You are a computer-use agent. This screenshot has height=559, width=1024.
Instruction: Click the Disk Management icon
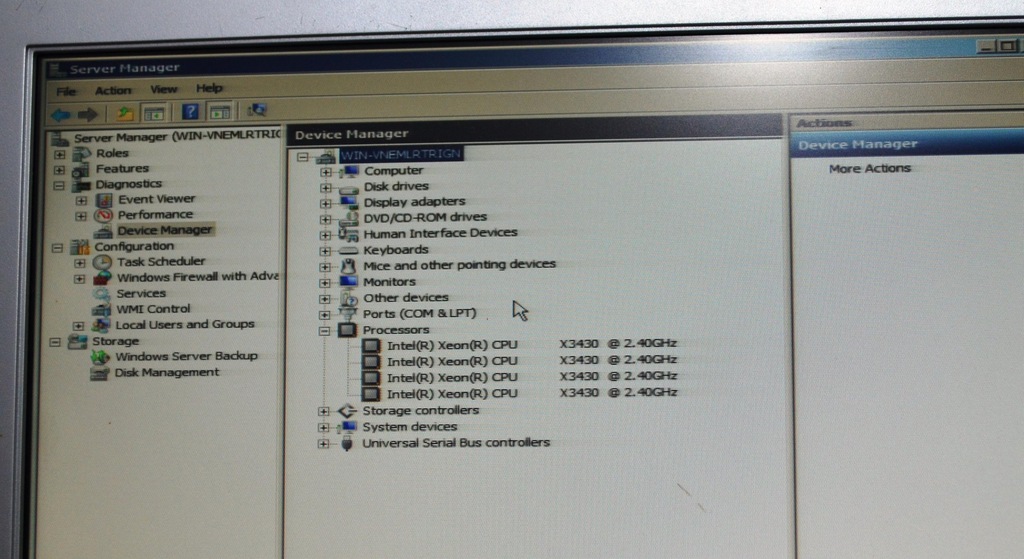[99, 373]
